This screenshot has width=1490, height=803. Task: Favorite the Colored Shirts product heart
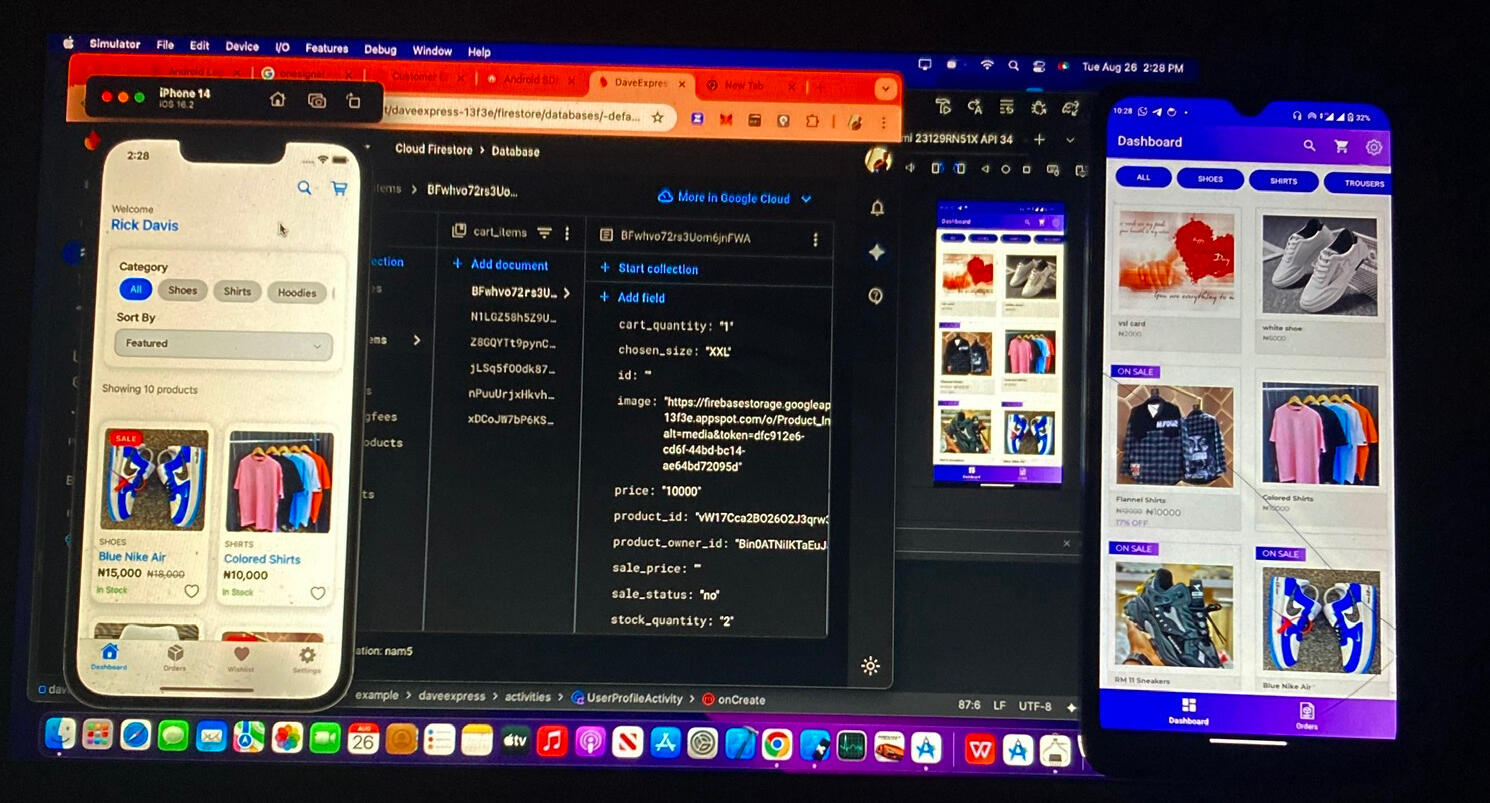point(318,593)
